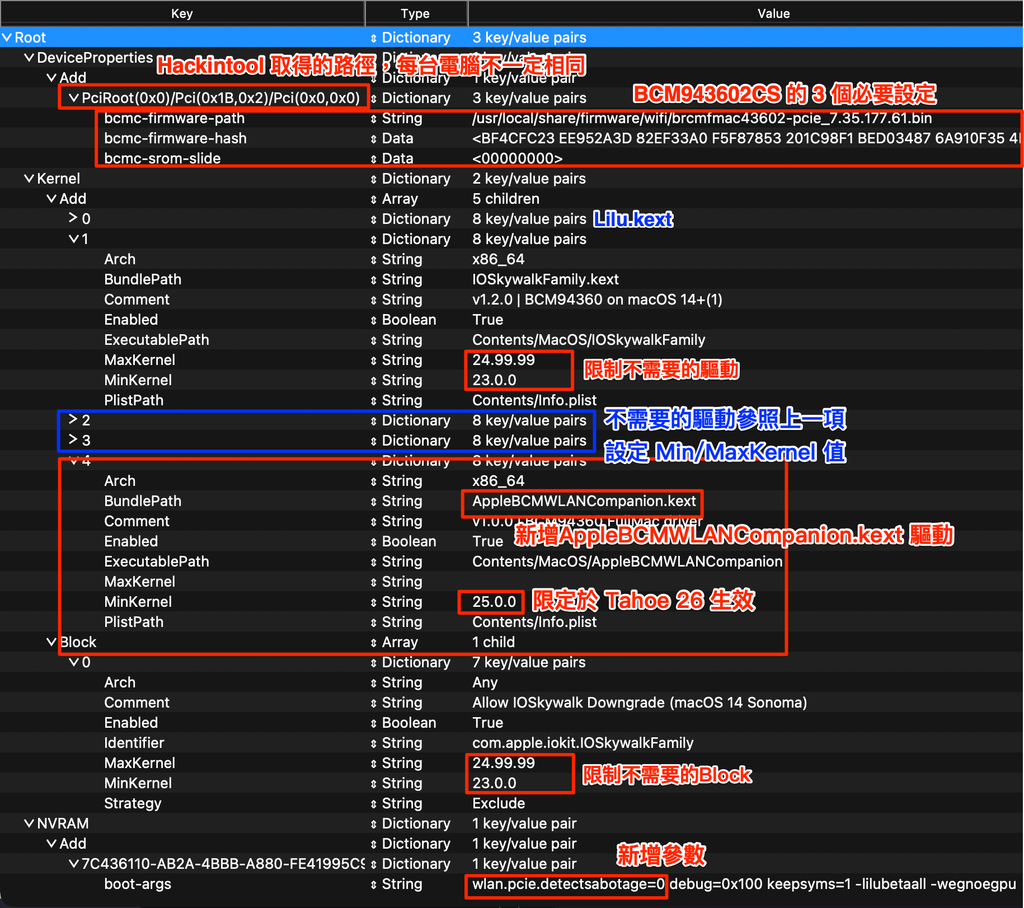1024x908 pixels.
Task: Click the Exclude strategy value
Action: pyautogui.click(x=498, y=803)
